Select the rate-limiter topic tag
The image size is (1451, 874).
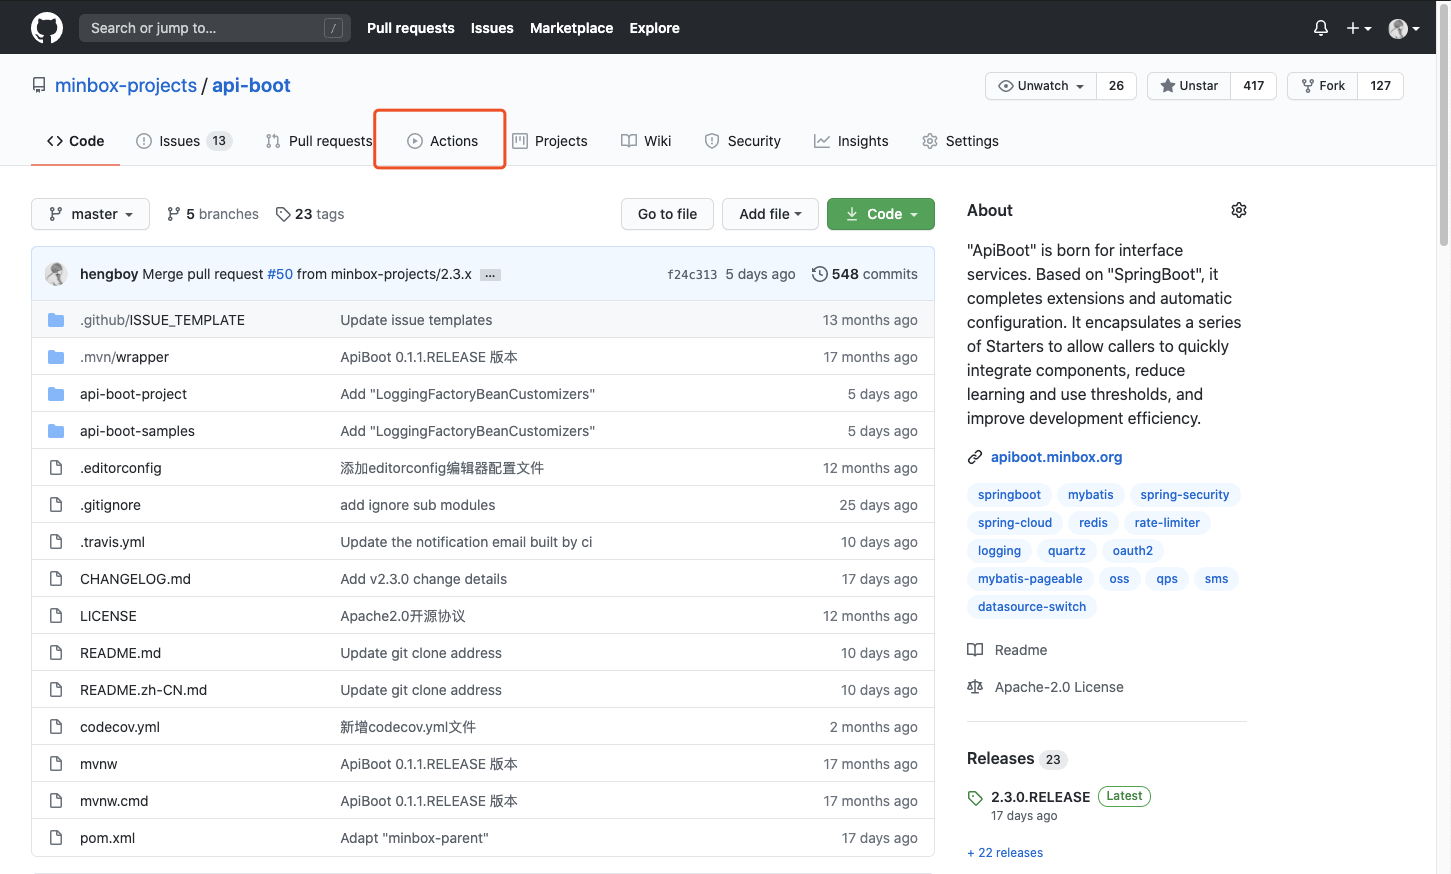(1167, 523)
